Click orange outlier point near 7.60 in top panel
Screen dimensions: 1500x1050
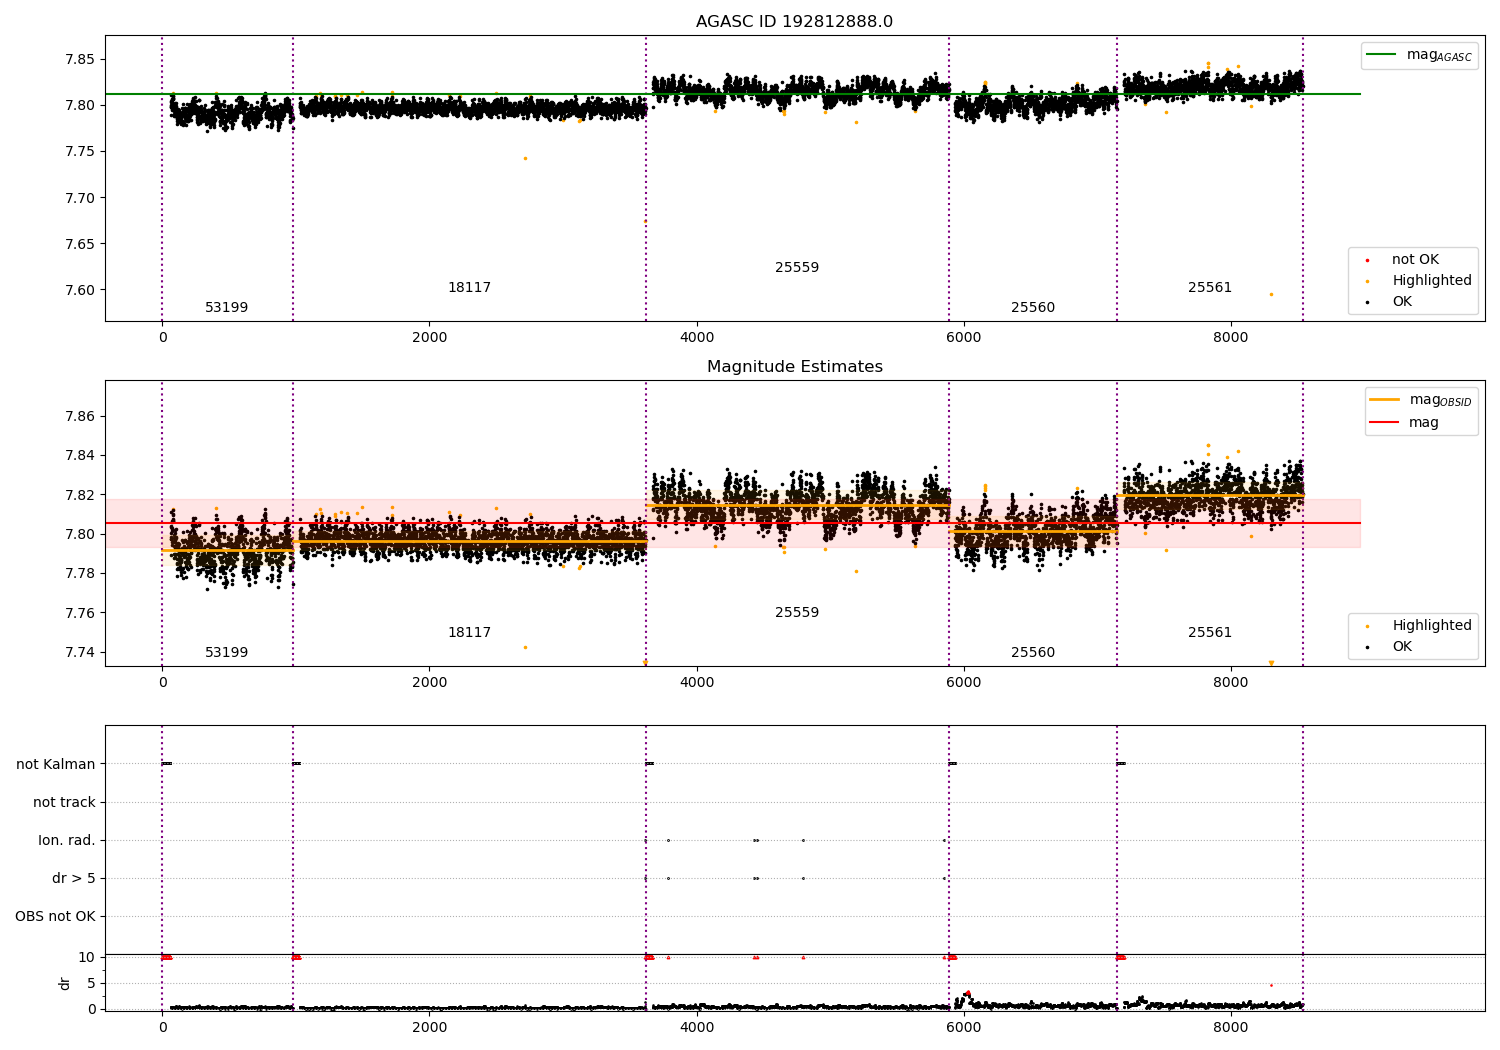1271,294
